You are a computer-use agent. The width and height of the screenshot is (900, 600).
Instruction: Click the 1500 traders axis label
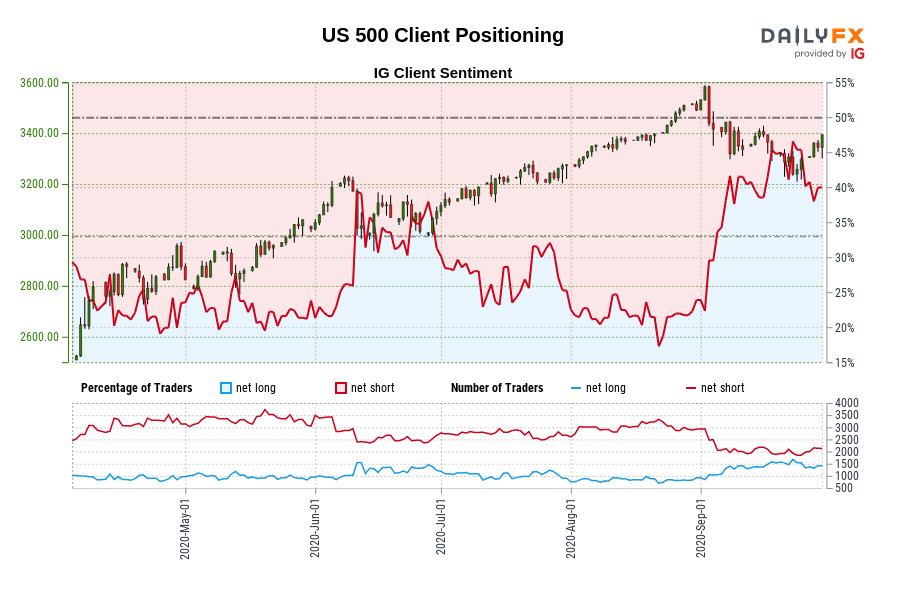pos(847,464)
